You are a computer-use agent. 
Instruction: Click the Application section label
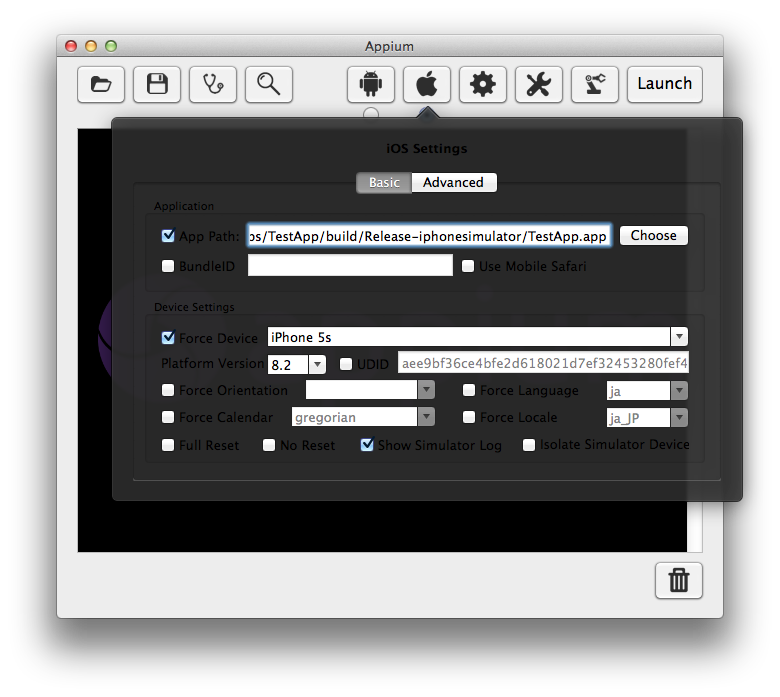(x=184, y=206)
